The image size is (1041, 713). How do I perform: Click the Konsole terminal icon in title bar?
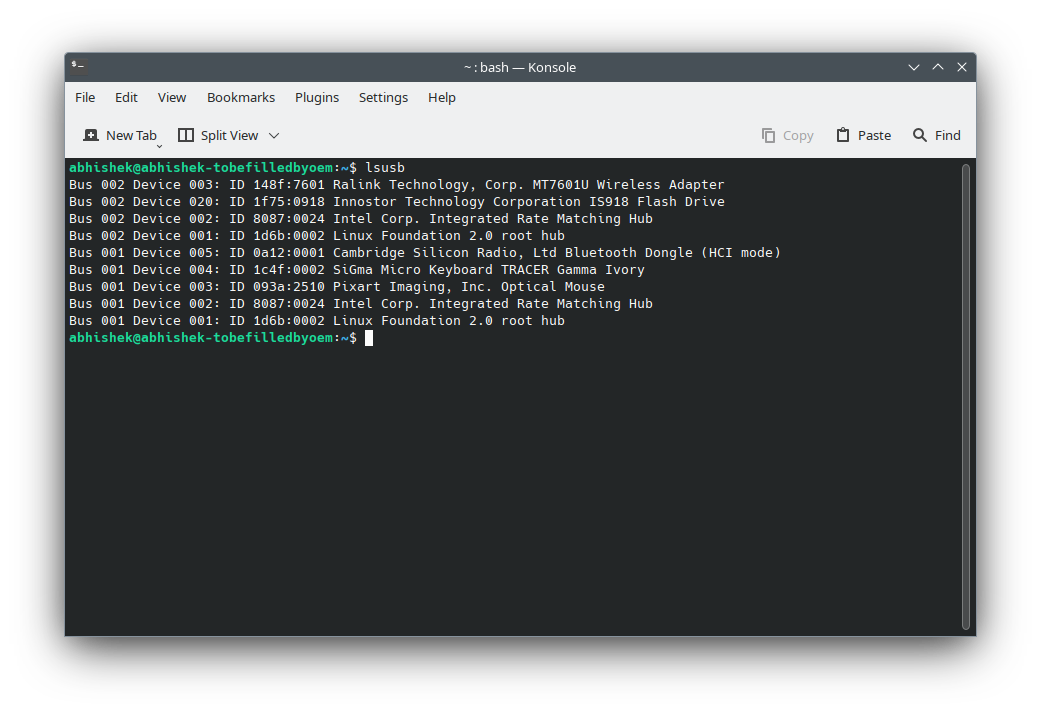click(78, 66)
